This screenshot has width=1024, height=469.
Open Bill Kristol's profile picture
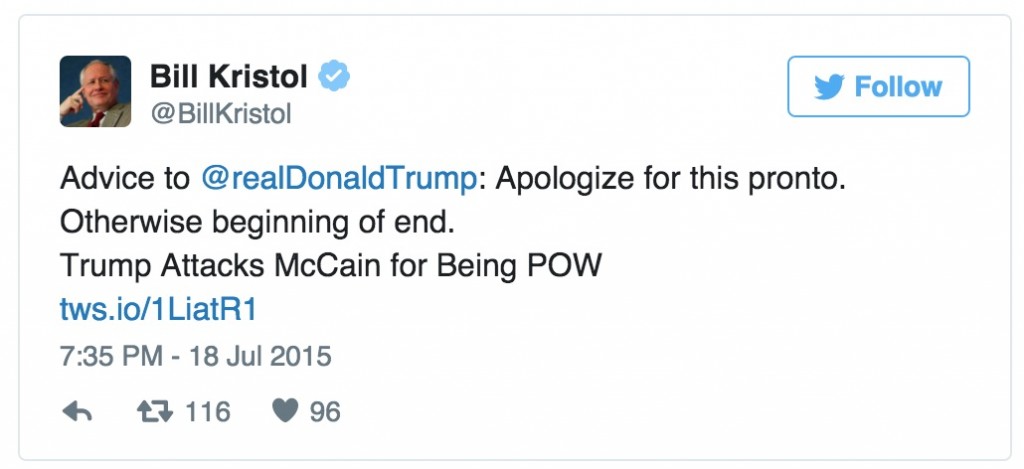pyautogui.click(x=96, y=91)
